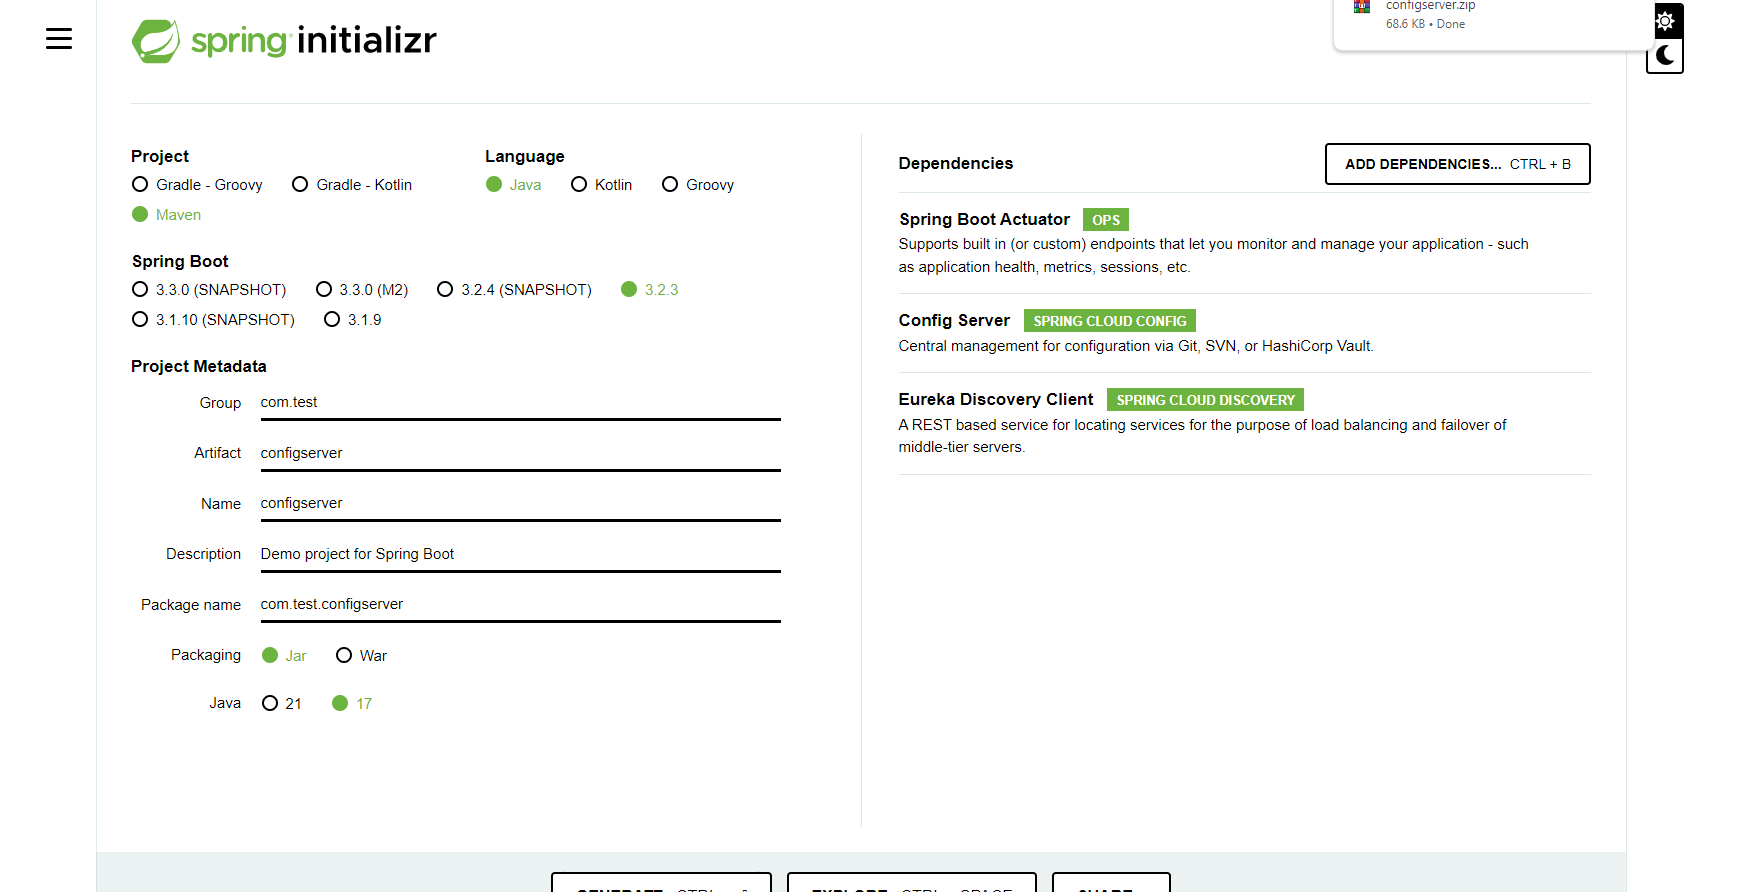Switch to light theme sun icon
This screenshot has width=1750, height=892.
(x=1665, y=21)
